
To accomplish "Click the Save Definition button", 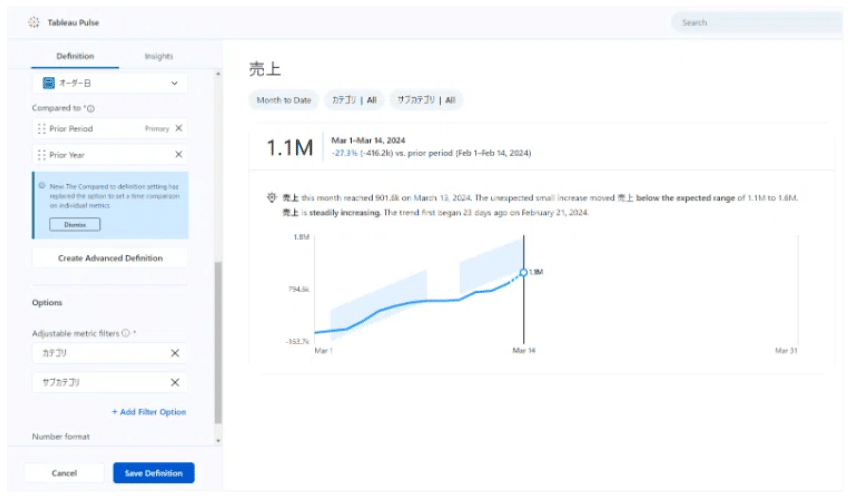I will (x=153, y=473).
